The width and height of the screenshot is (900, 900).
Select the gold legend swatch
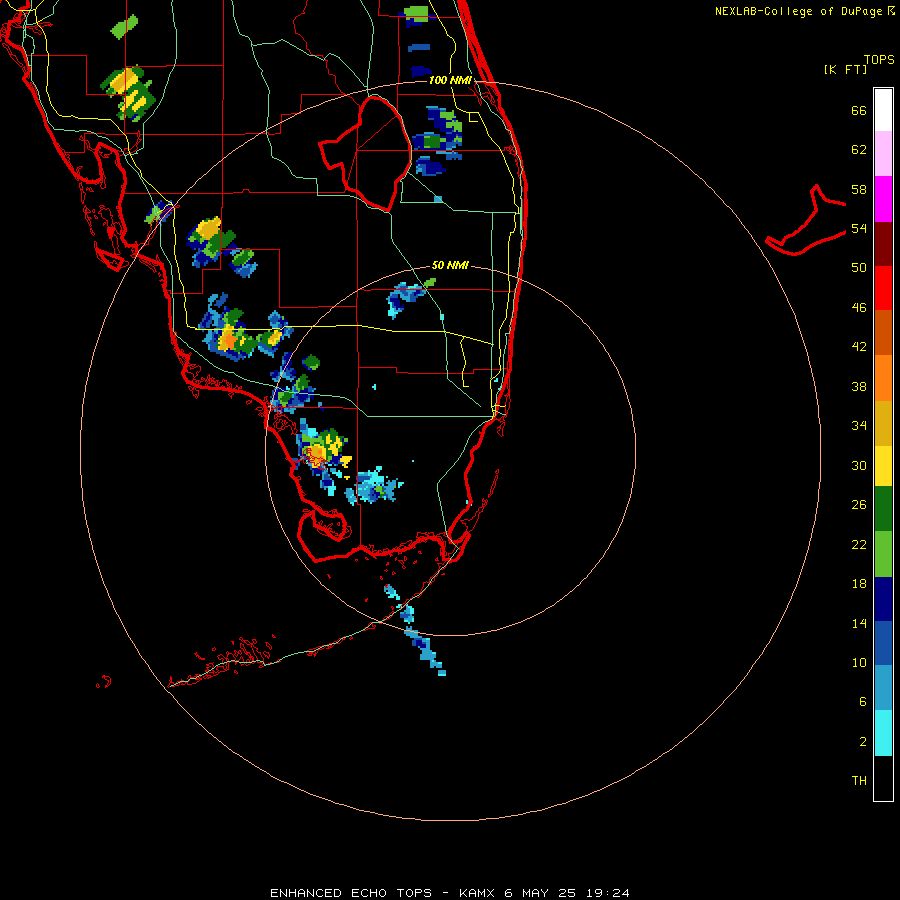coord(883,423)
